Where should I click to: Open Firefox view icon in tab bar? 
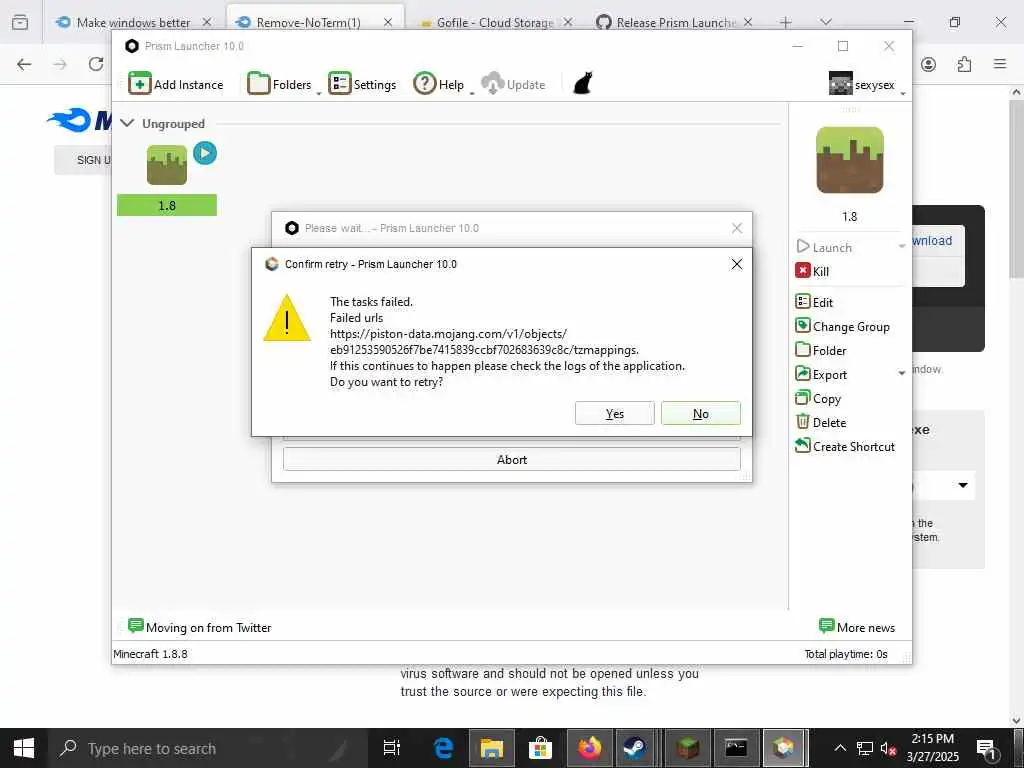20,22
